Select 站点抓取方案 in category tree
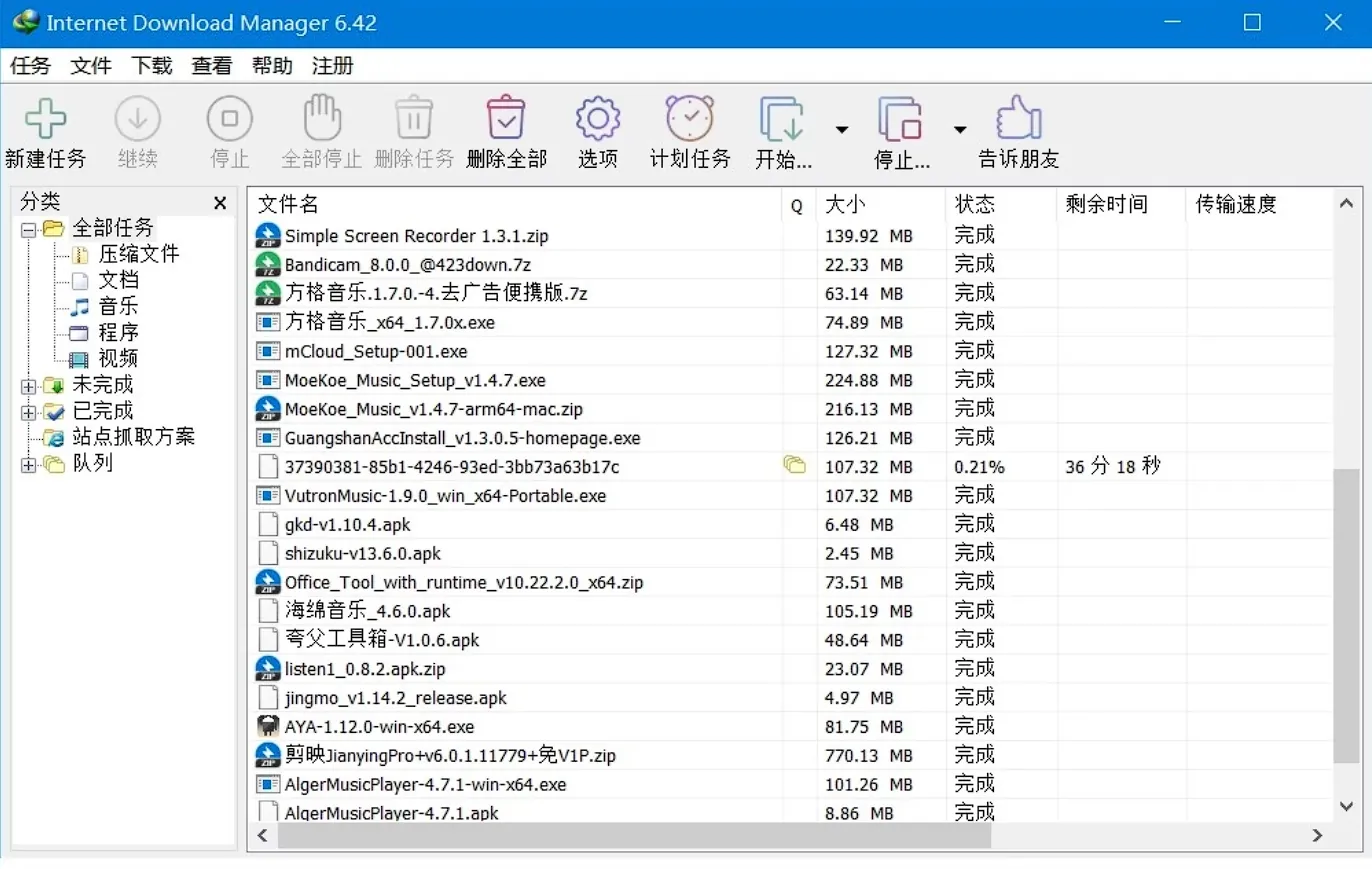This screenshot has width=1372, height=869. 133,437
